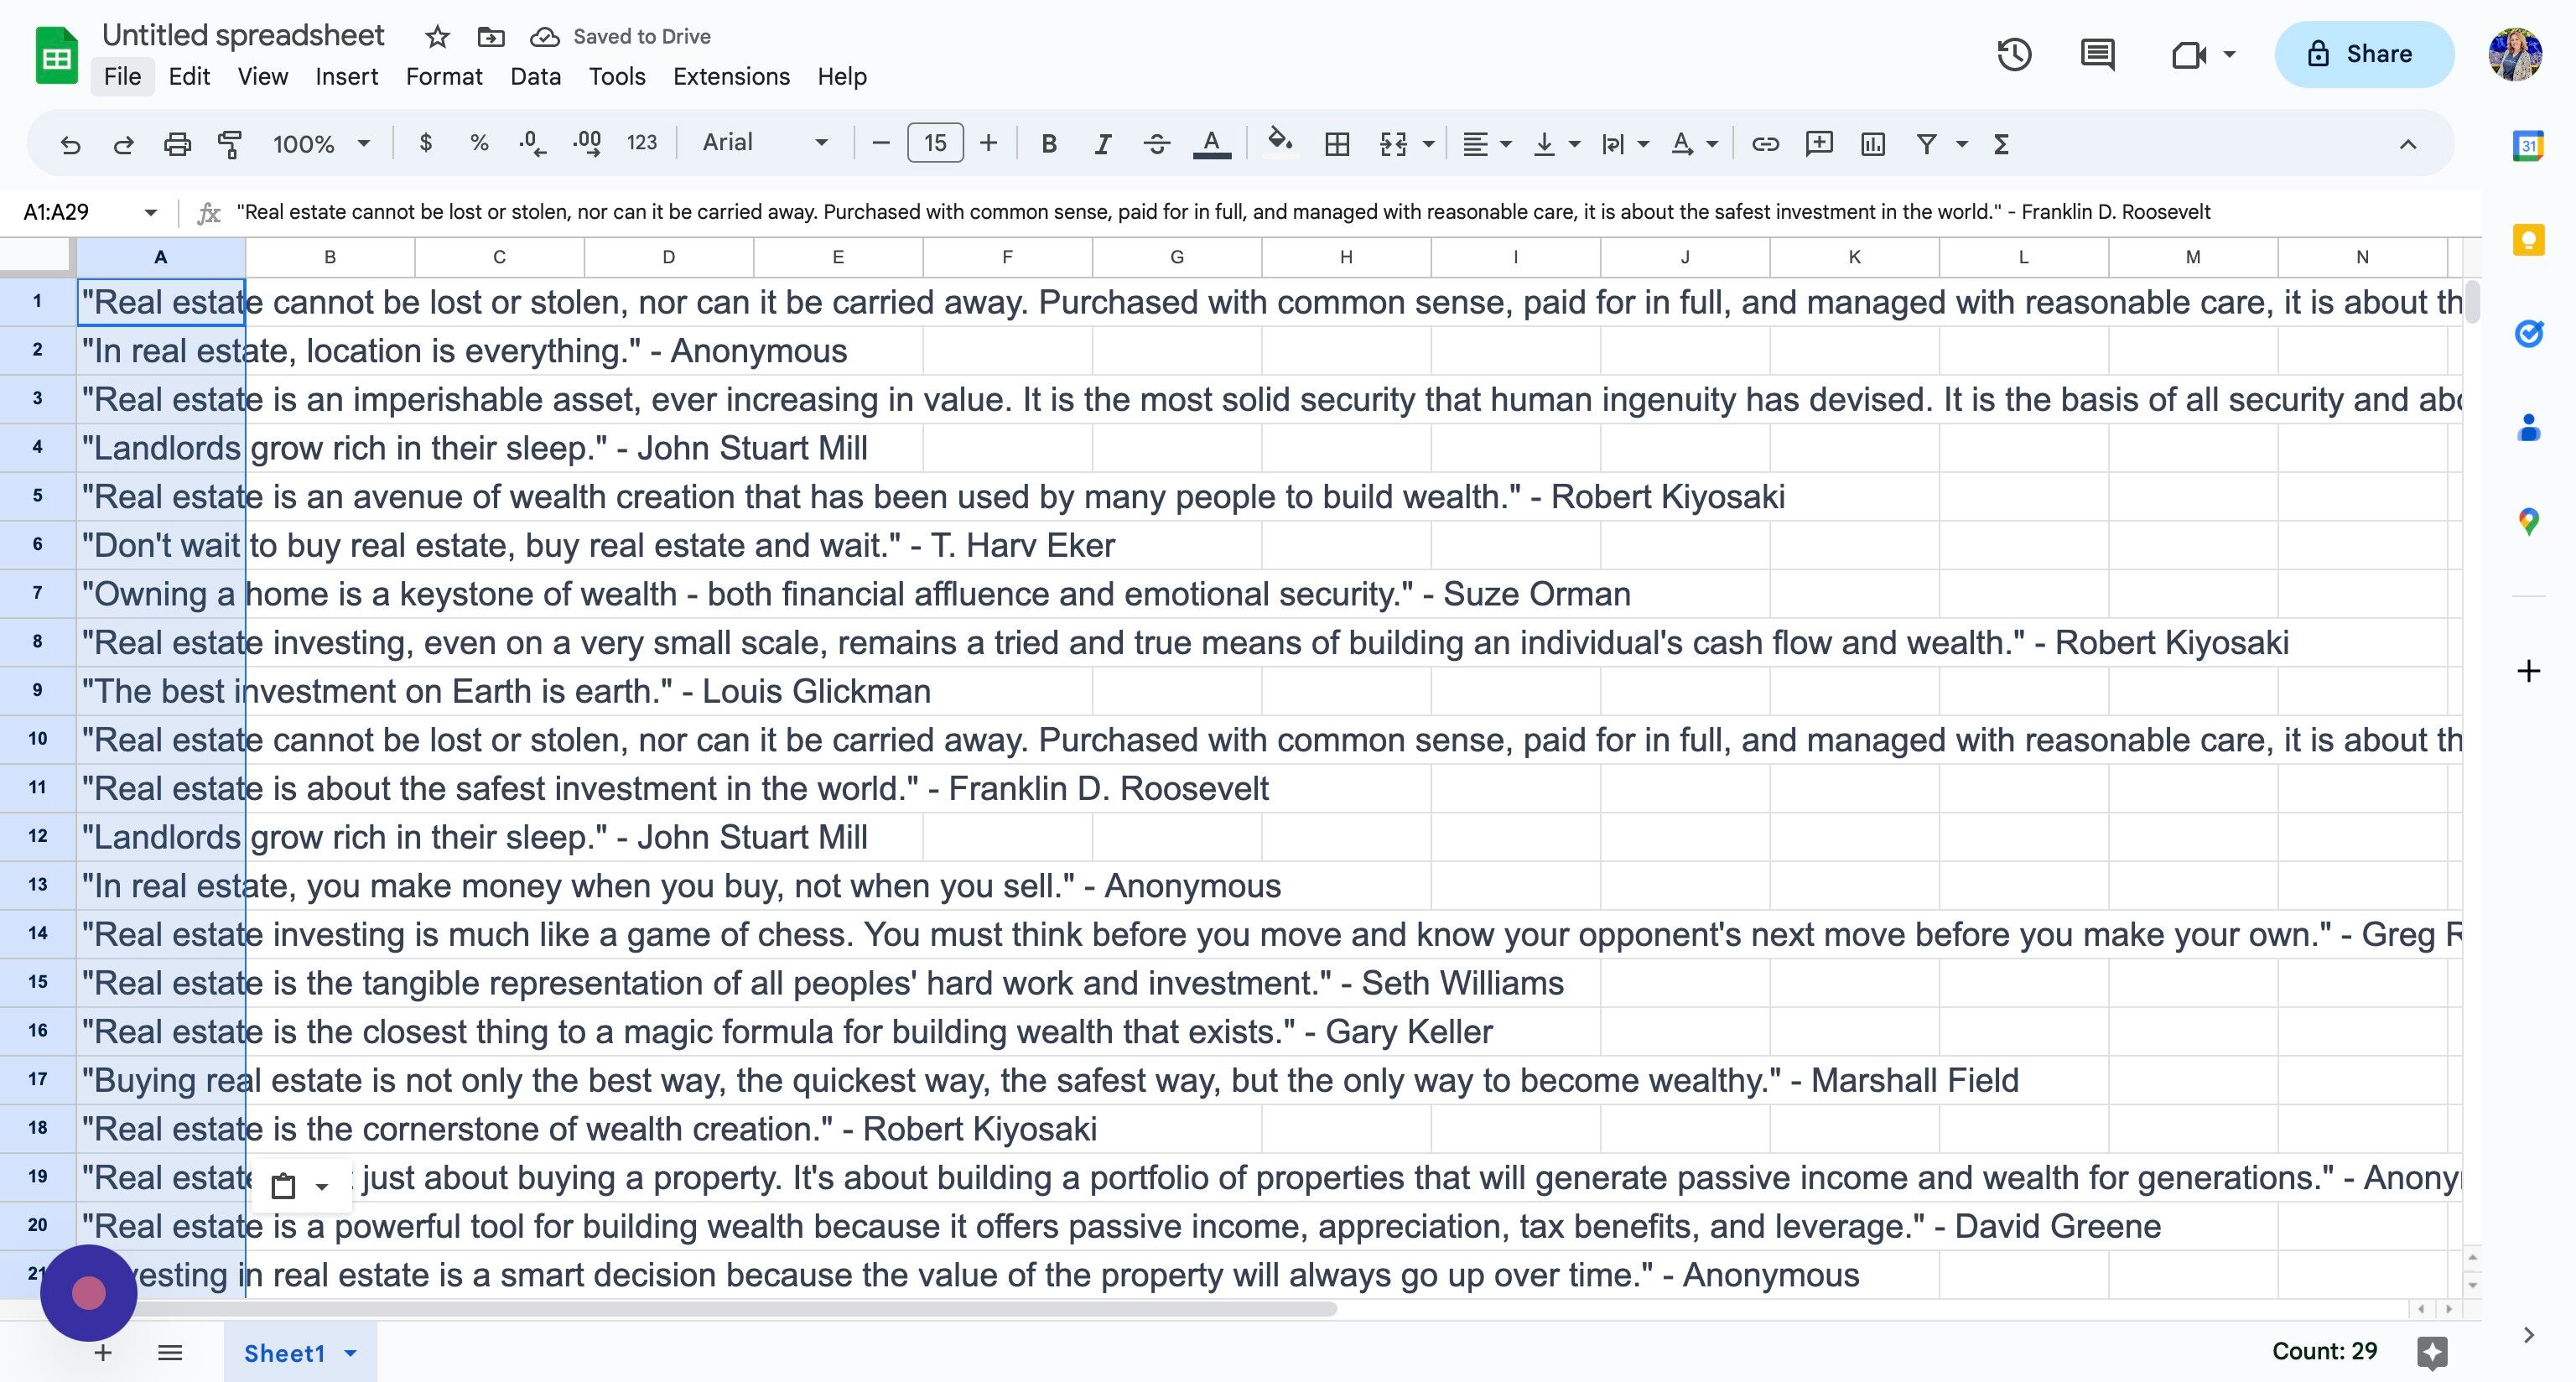Open more number formats 123 button
Viewport: 2576px width, 1382px height.
[x=642, y=143]
